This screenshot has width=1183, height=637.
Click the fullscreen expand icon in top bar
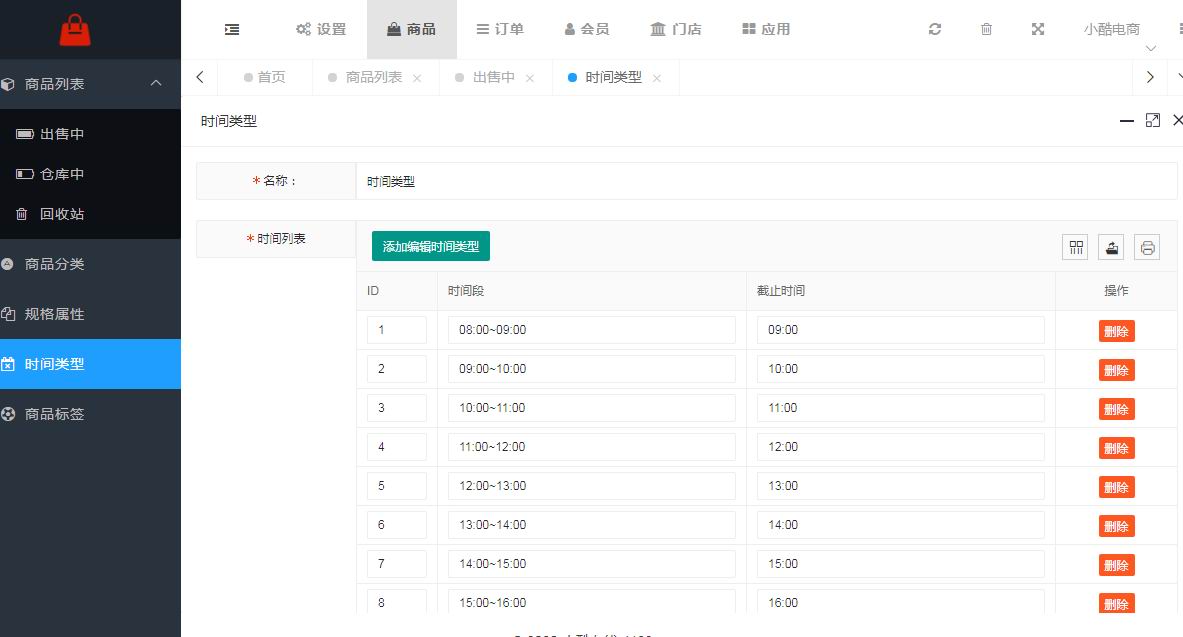click(x=1038, y=29)
